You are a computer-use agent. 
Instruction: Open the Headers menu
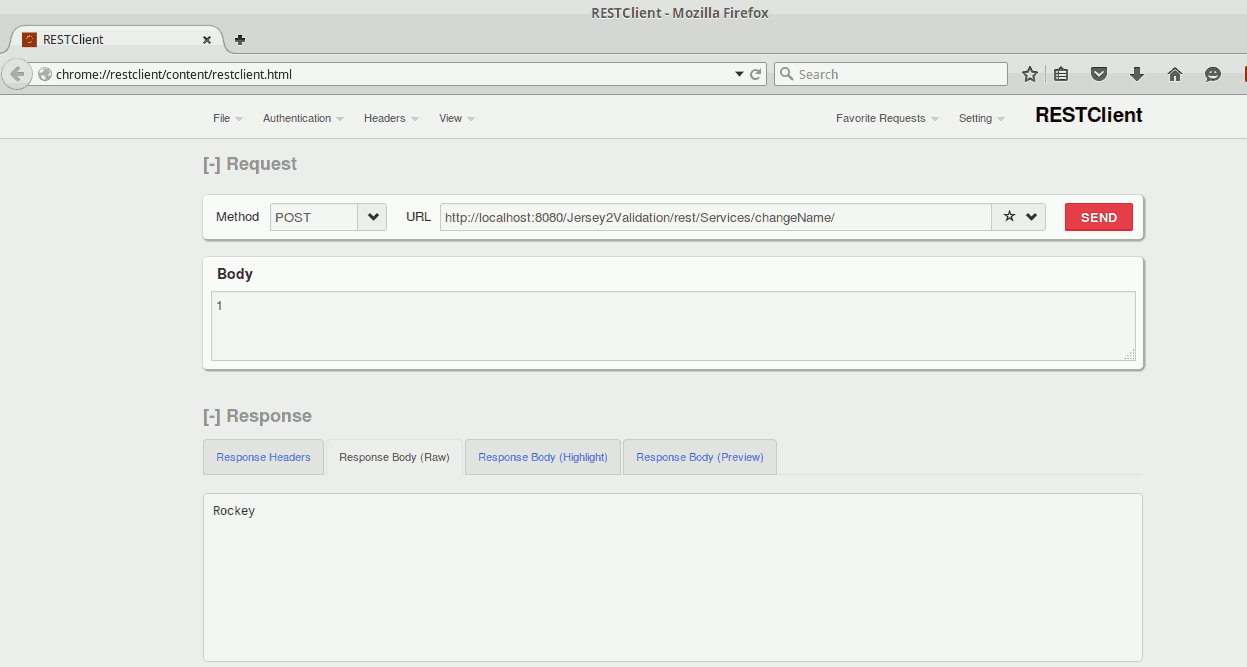[x=391, y=118]
